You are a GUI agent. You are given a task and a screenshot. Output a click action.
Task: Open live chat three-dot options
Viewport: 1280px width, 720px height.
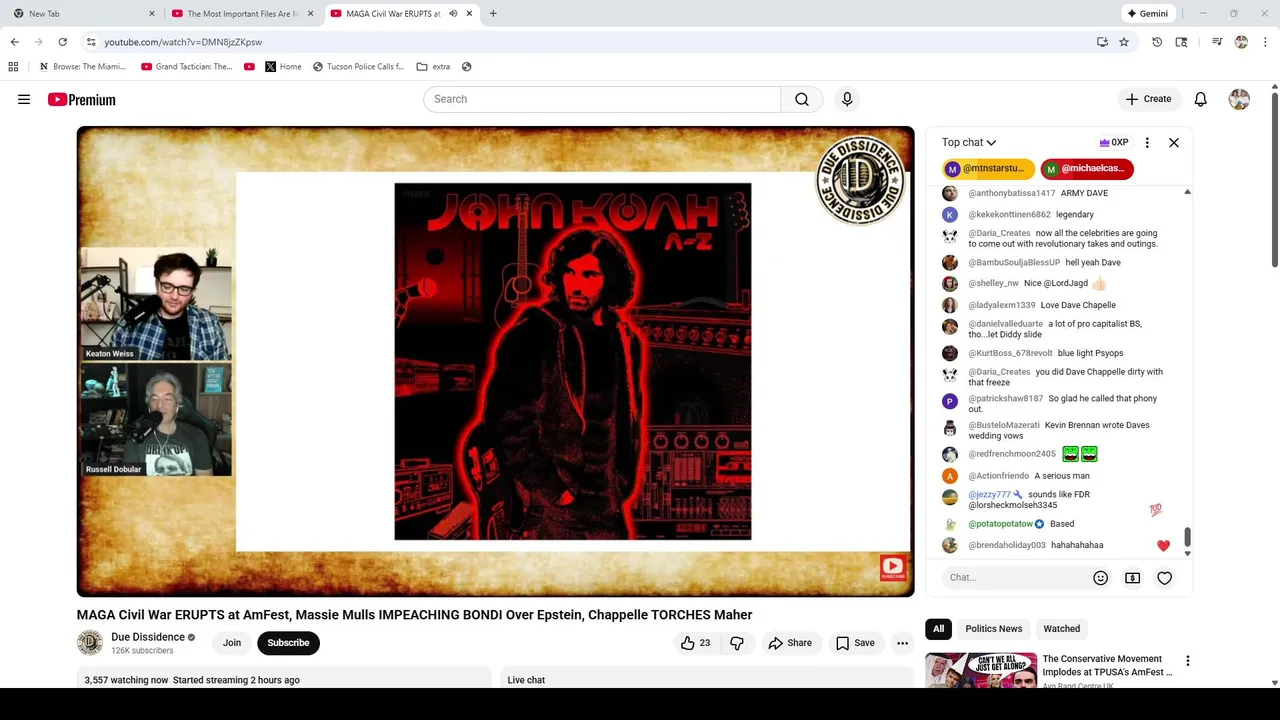(1147, 143)
